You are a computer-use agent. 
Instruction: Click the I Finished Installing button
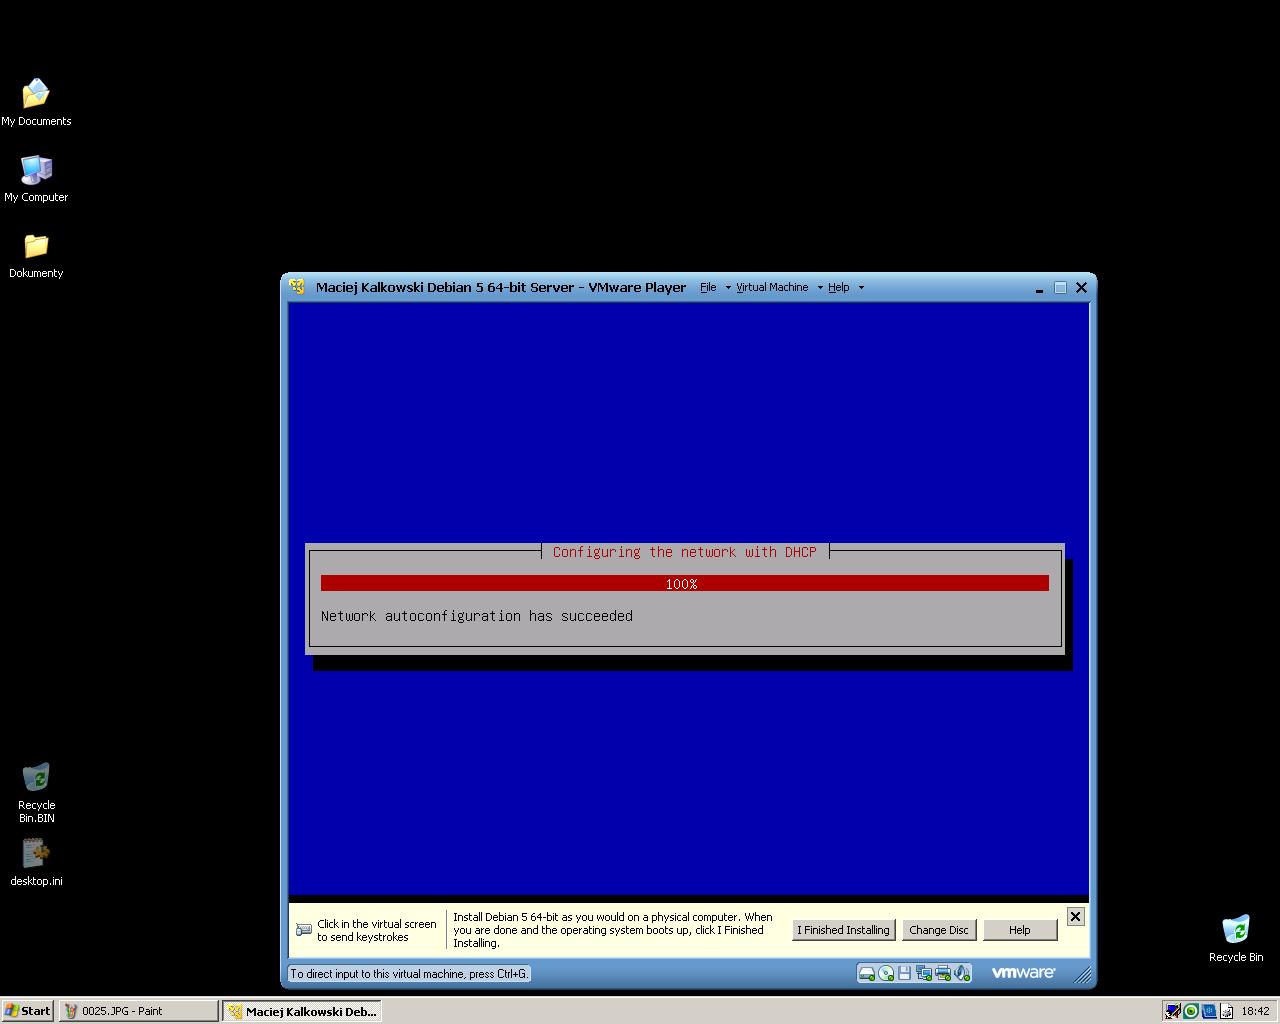pos(843,930)
